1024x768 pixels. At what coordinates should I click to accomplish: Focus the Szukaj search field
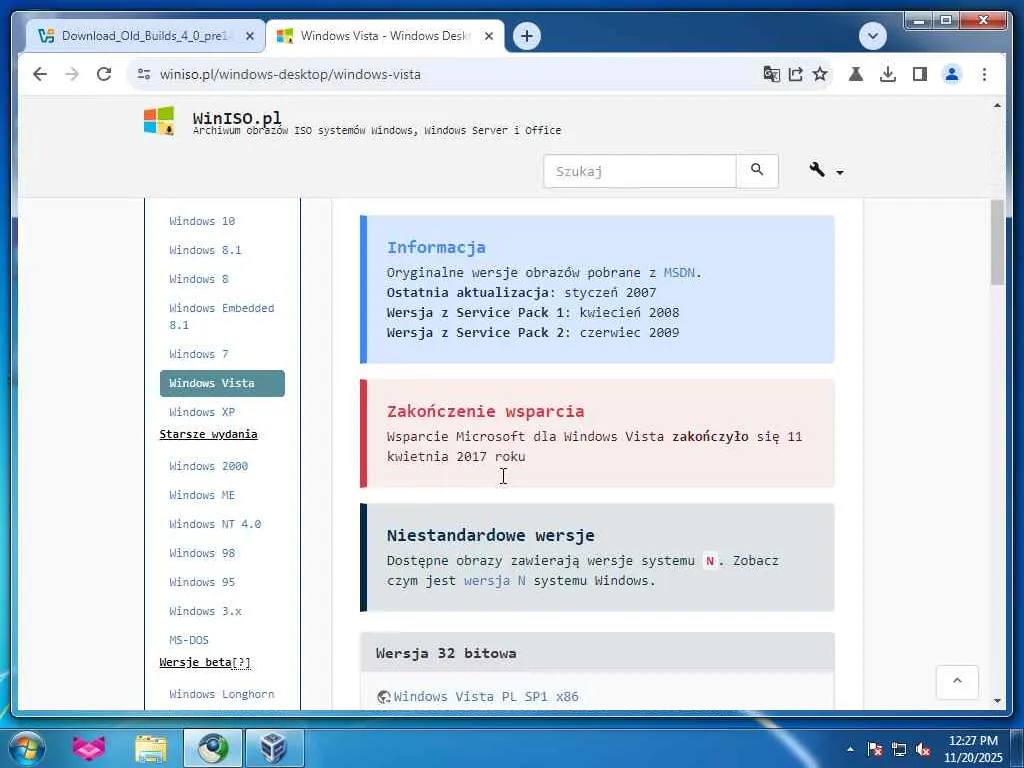[639, 171]
